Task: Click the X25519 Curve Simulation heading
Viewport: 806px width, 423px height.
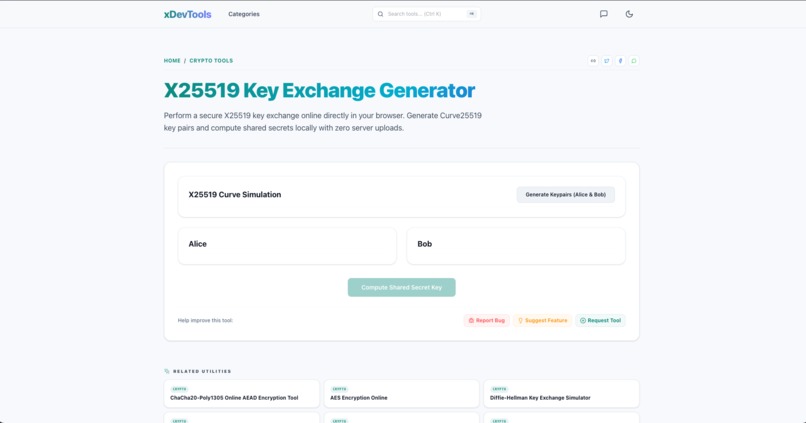Action: click(x=234, y=195)
